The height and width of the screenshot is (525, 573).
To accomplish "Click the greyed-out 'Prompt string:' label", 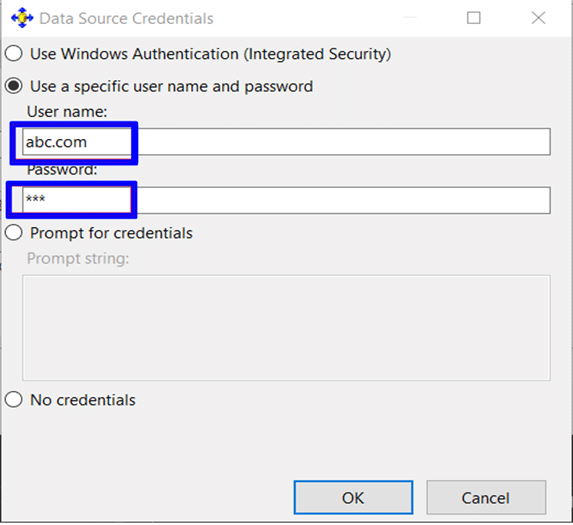I will 78,258.
